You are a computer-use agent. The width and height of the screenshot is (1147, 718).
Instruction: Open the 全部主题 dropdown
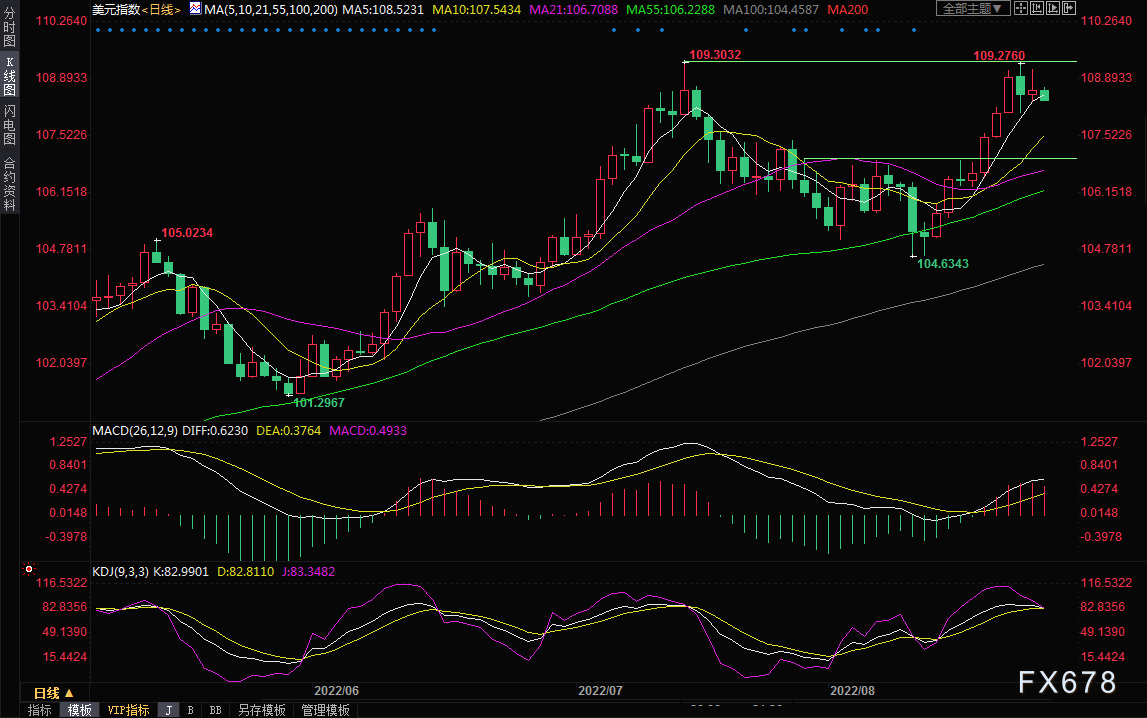[x=971, y=9]
